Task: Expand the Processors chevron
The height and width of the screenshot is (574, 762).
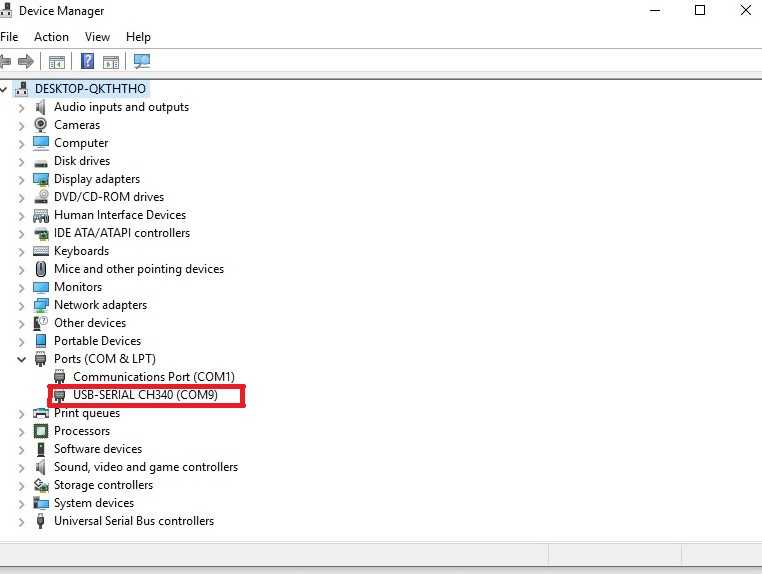Action: click(21, 432)
